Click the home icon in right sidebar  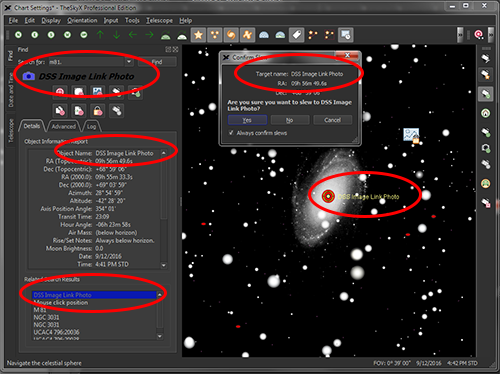(486, 113)
